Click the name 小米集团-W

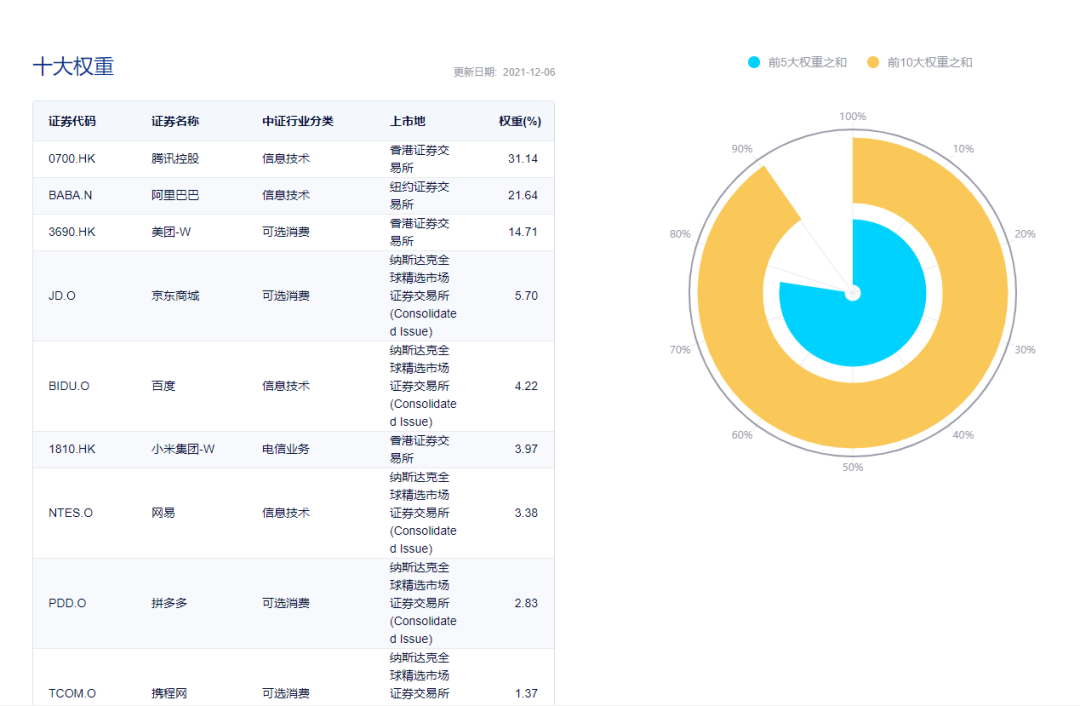183,449
